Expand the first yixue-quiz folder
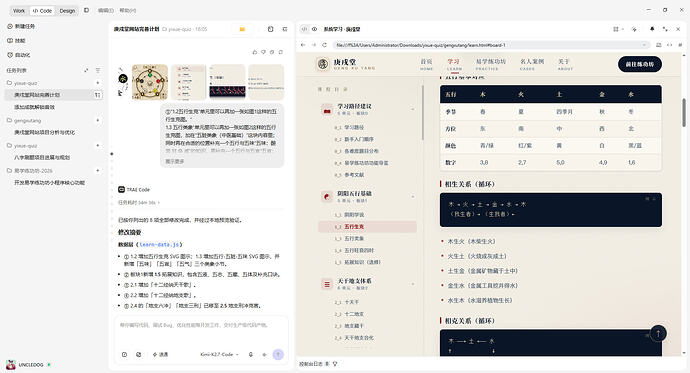 pyautogui.click(x=22, y=83)
